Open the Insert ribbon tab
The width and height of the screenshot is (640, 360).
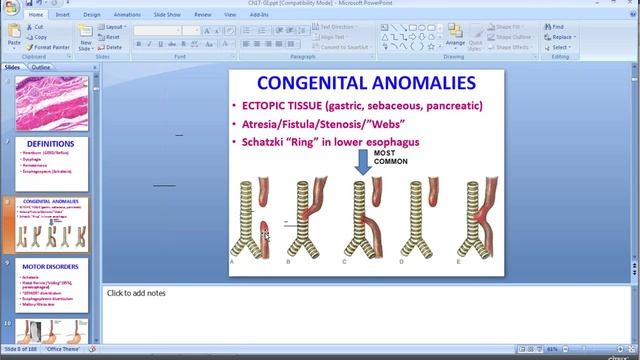point(62,15)
